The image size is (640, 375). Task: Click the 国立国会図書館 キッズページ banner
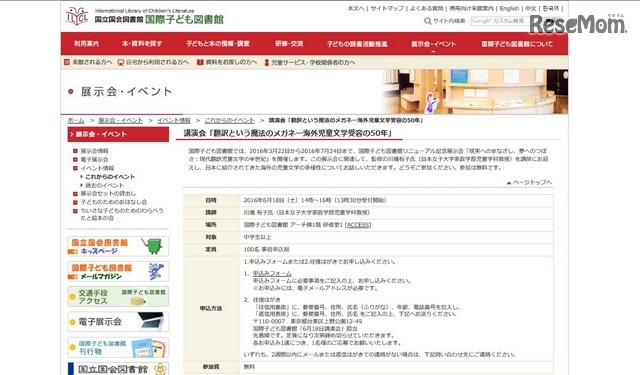(118, 246)
